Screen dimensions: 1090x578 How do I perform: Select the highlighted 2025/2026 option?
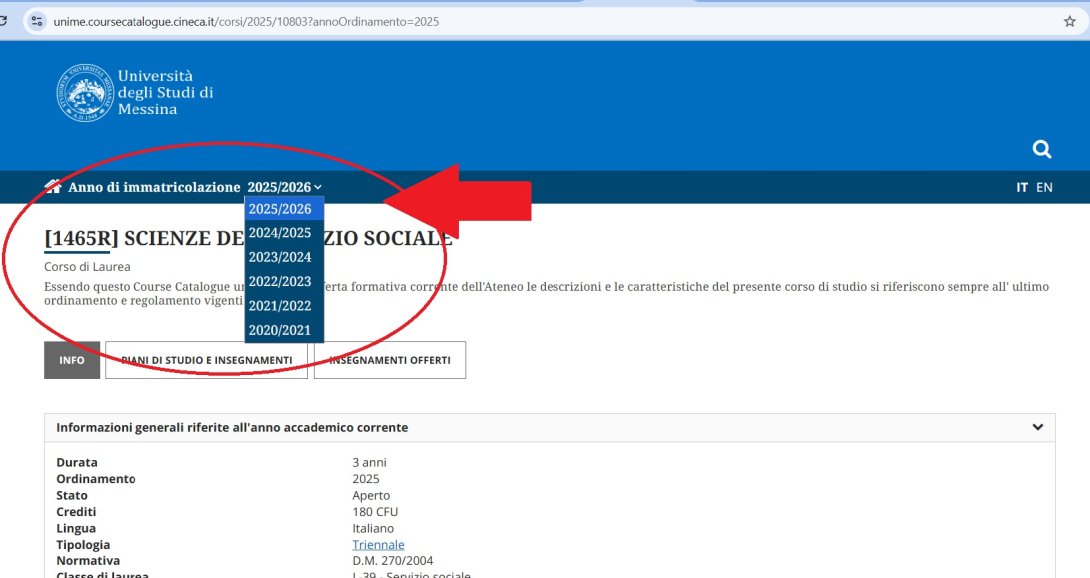(x=280, y=208)
